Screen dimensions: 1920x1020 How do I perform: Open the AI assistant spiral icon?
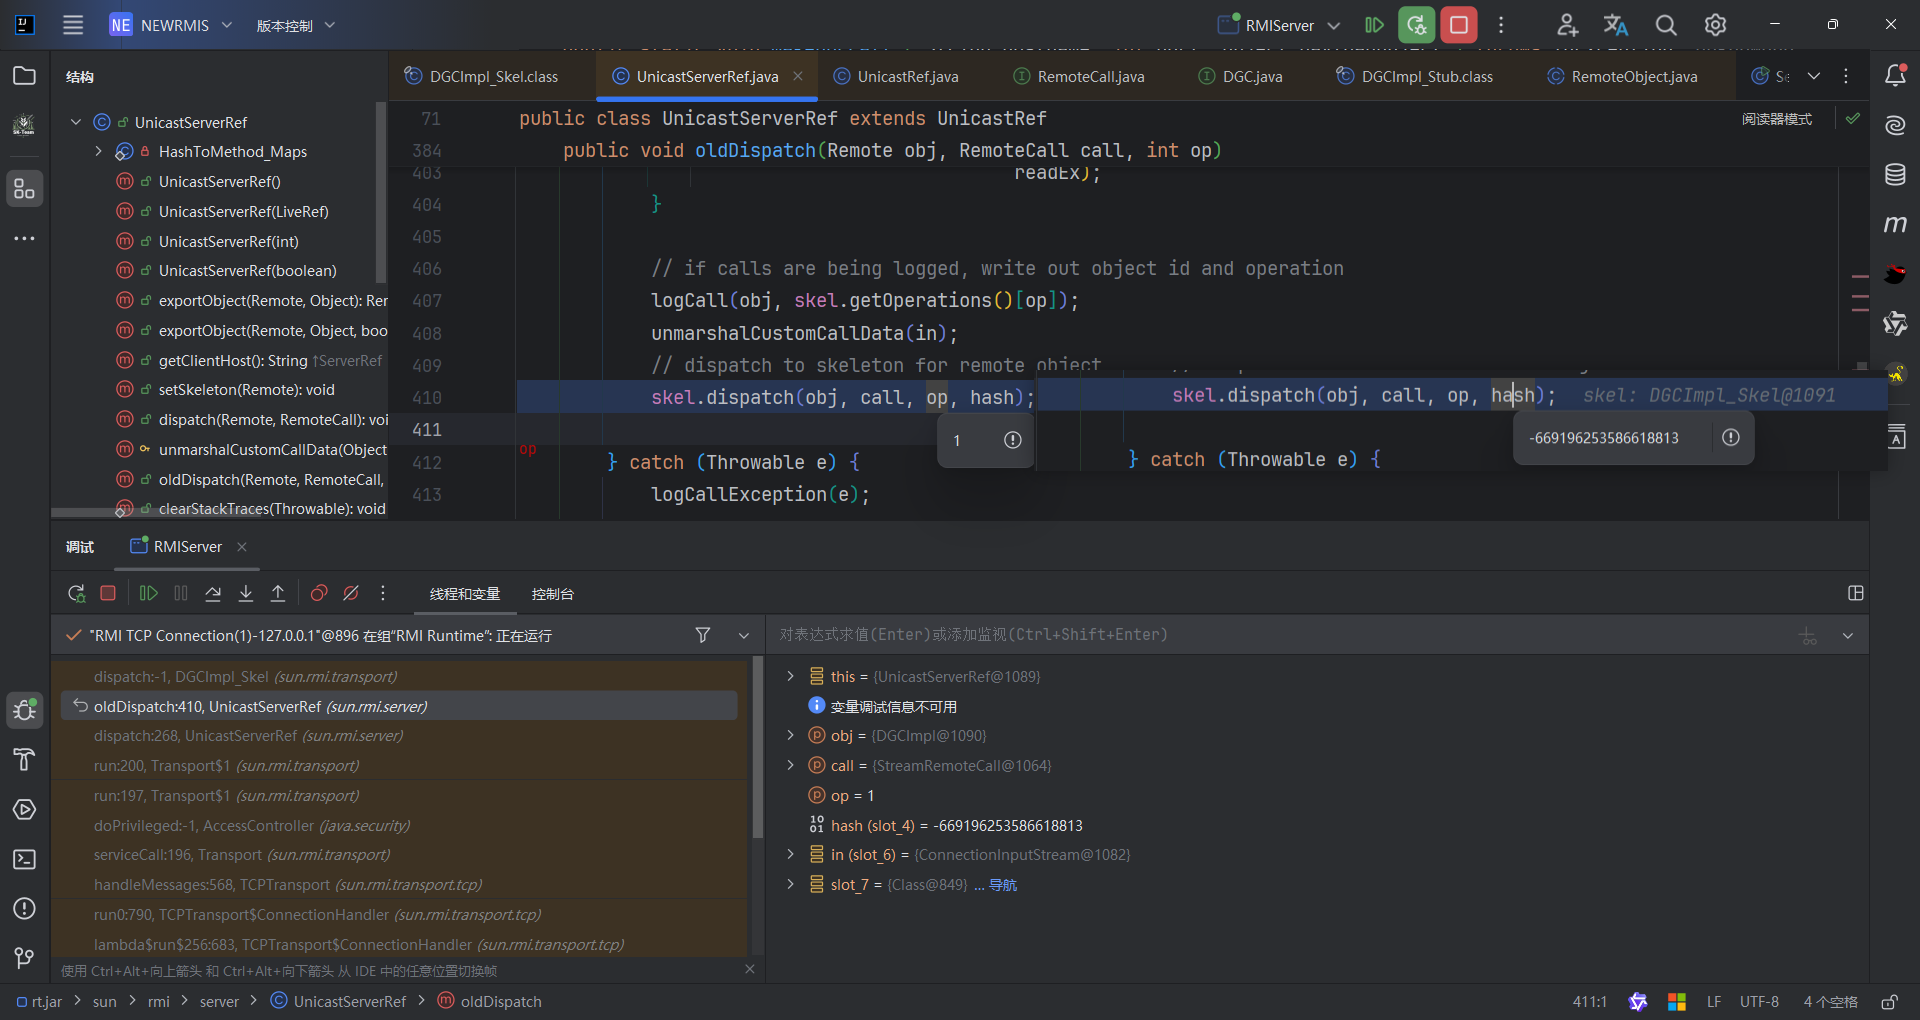coord(1895,125)
